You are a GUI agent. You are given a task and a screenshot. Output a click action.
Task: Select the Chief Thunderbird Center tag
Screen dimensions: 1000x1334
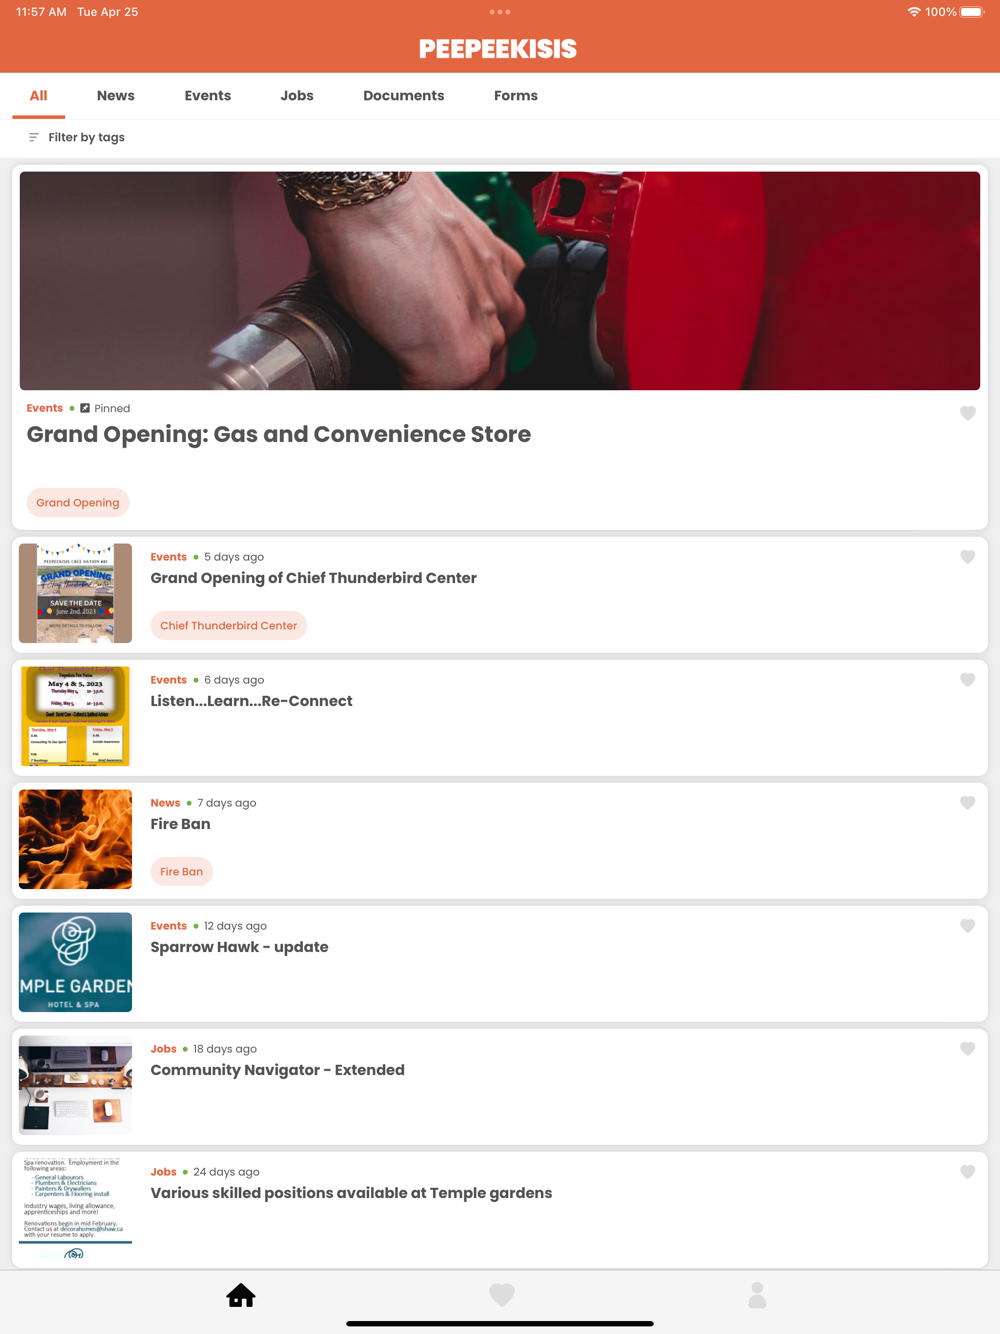click(x=229, y=626)
